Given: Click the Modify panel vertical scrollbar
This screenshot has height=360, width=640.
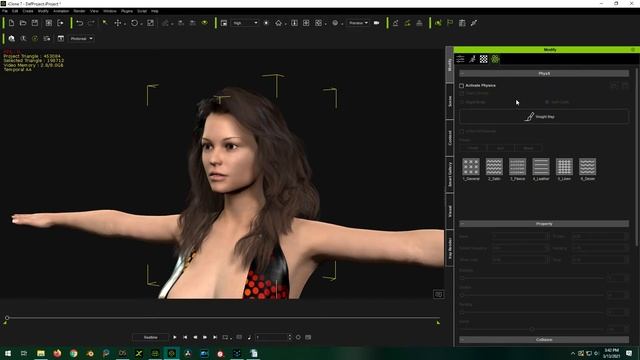Looking at the screenshot, I should [636, 157].
